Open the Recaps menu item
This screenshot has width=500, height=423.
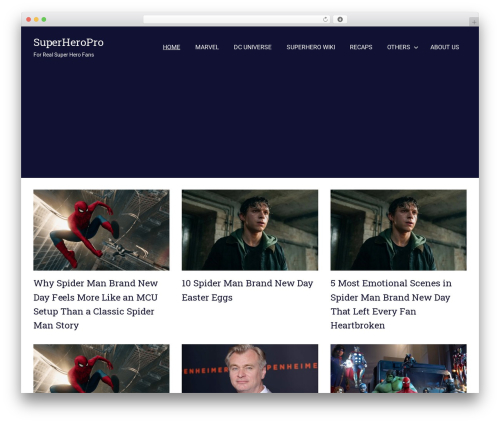pos(361,47)
